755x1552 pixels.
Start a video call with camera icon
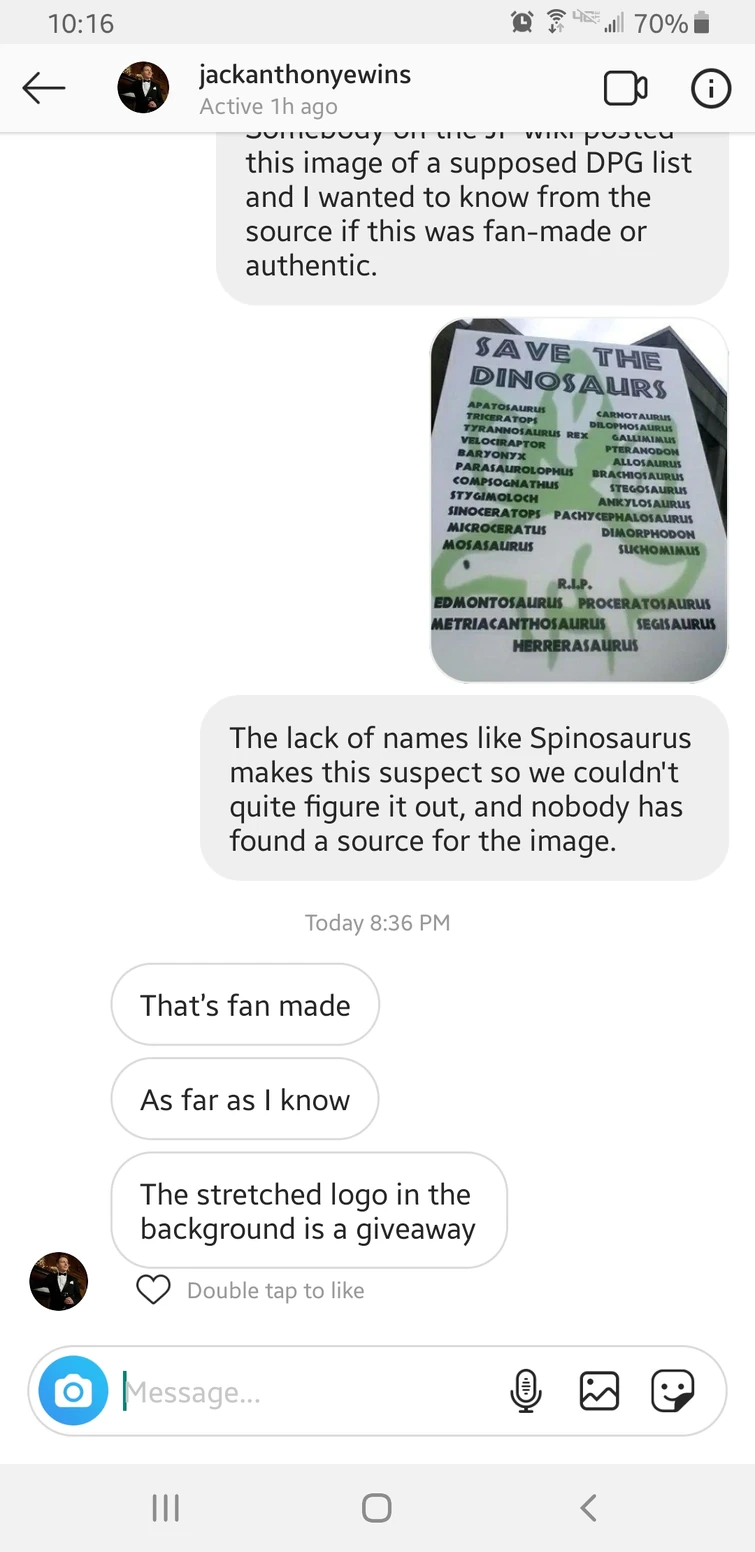tap(625, 89)
